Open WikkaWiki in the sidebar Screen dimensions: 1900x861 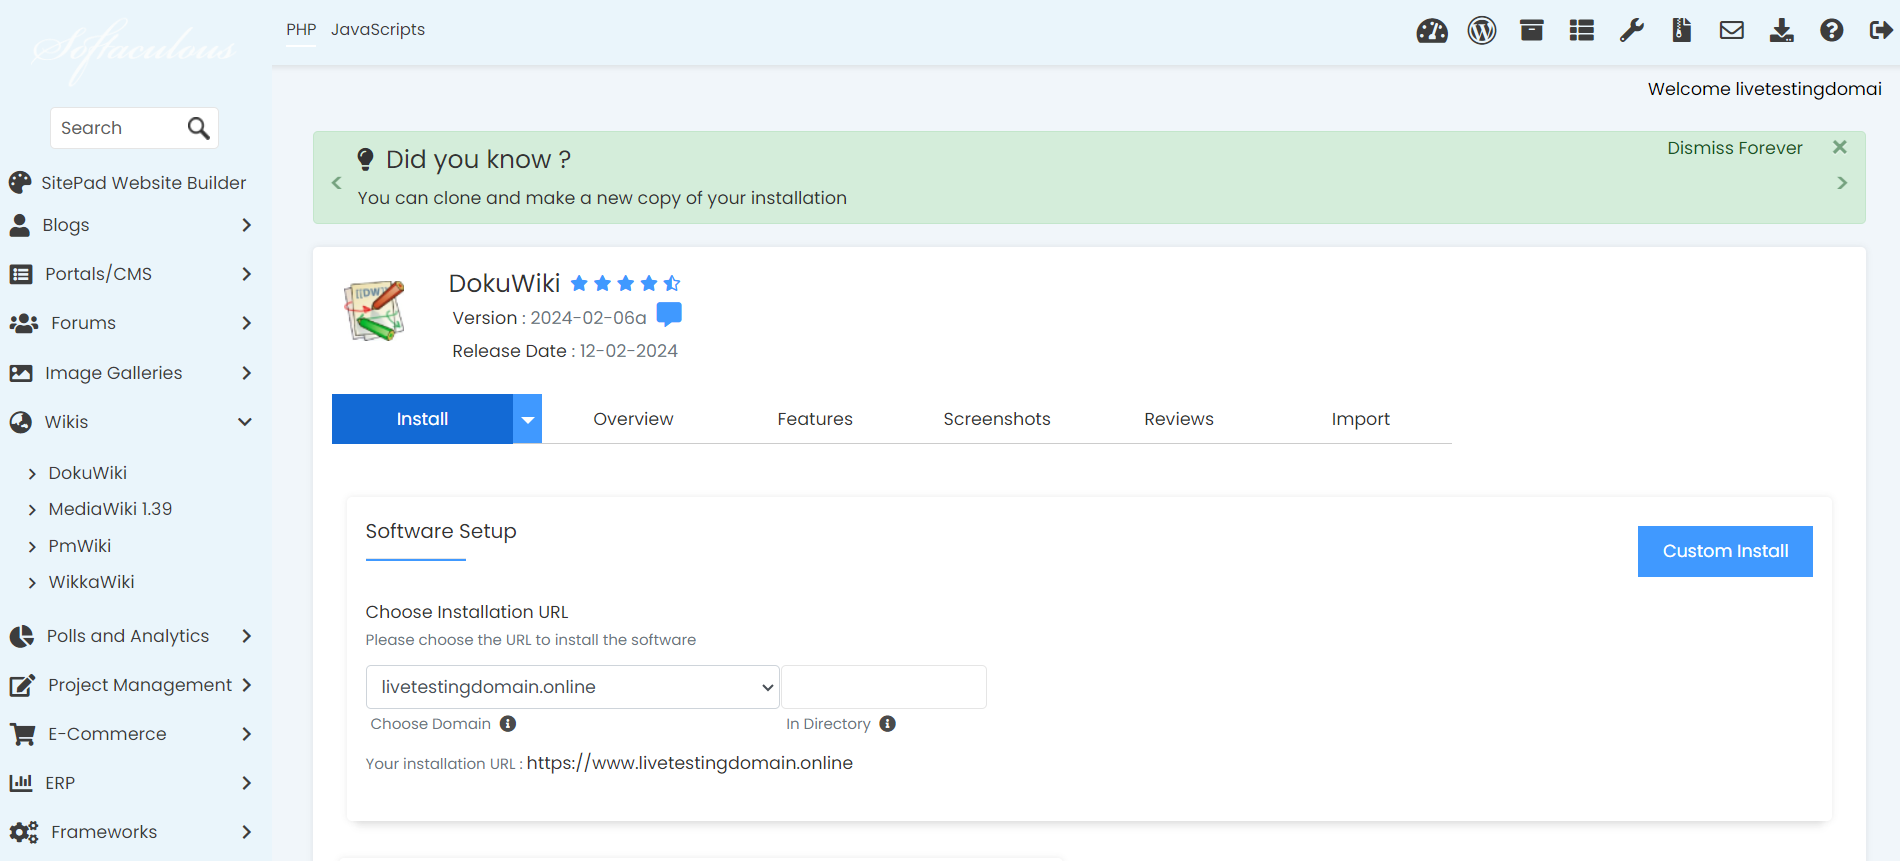coord(91,582)
